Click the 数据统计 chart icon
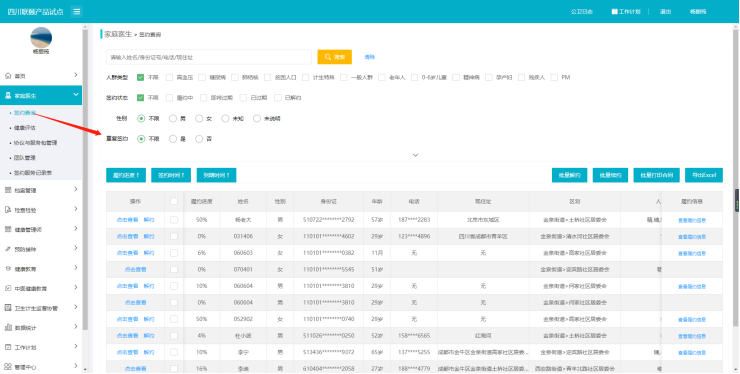This screenshot has height=374, width=740. (x=8, y=327)
